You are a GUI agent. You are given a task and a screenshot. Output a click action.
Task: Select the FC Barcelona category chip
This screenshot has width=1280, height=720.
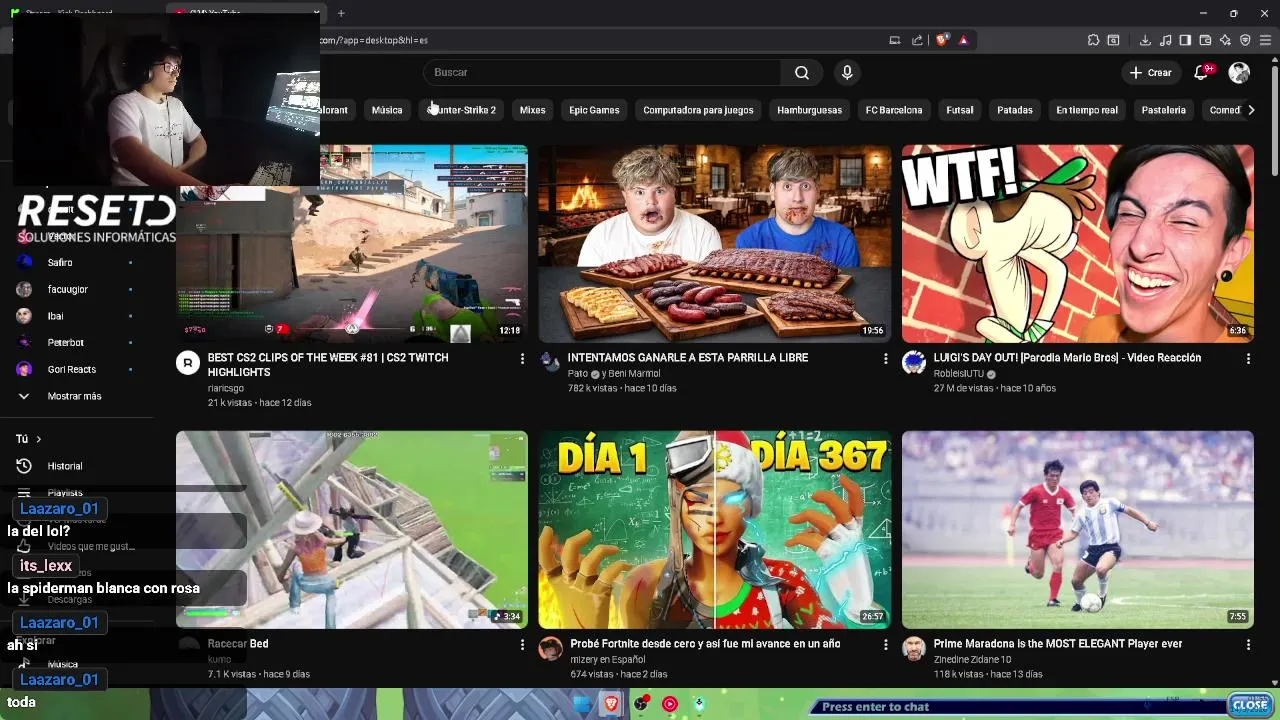click(894, 110)
